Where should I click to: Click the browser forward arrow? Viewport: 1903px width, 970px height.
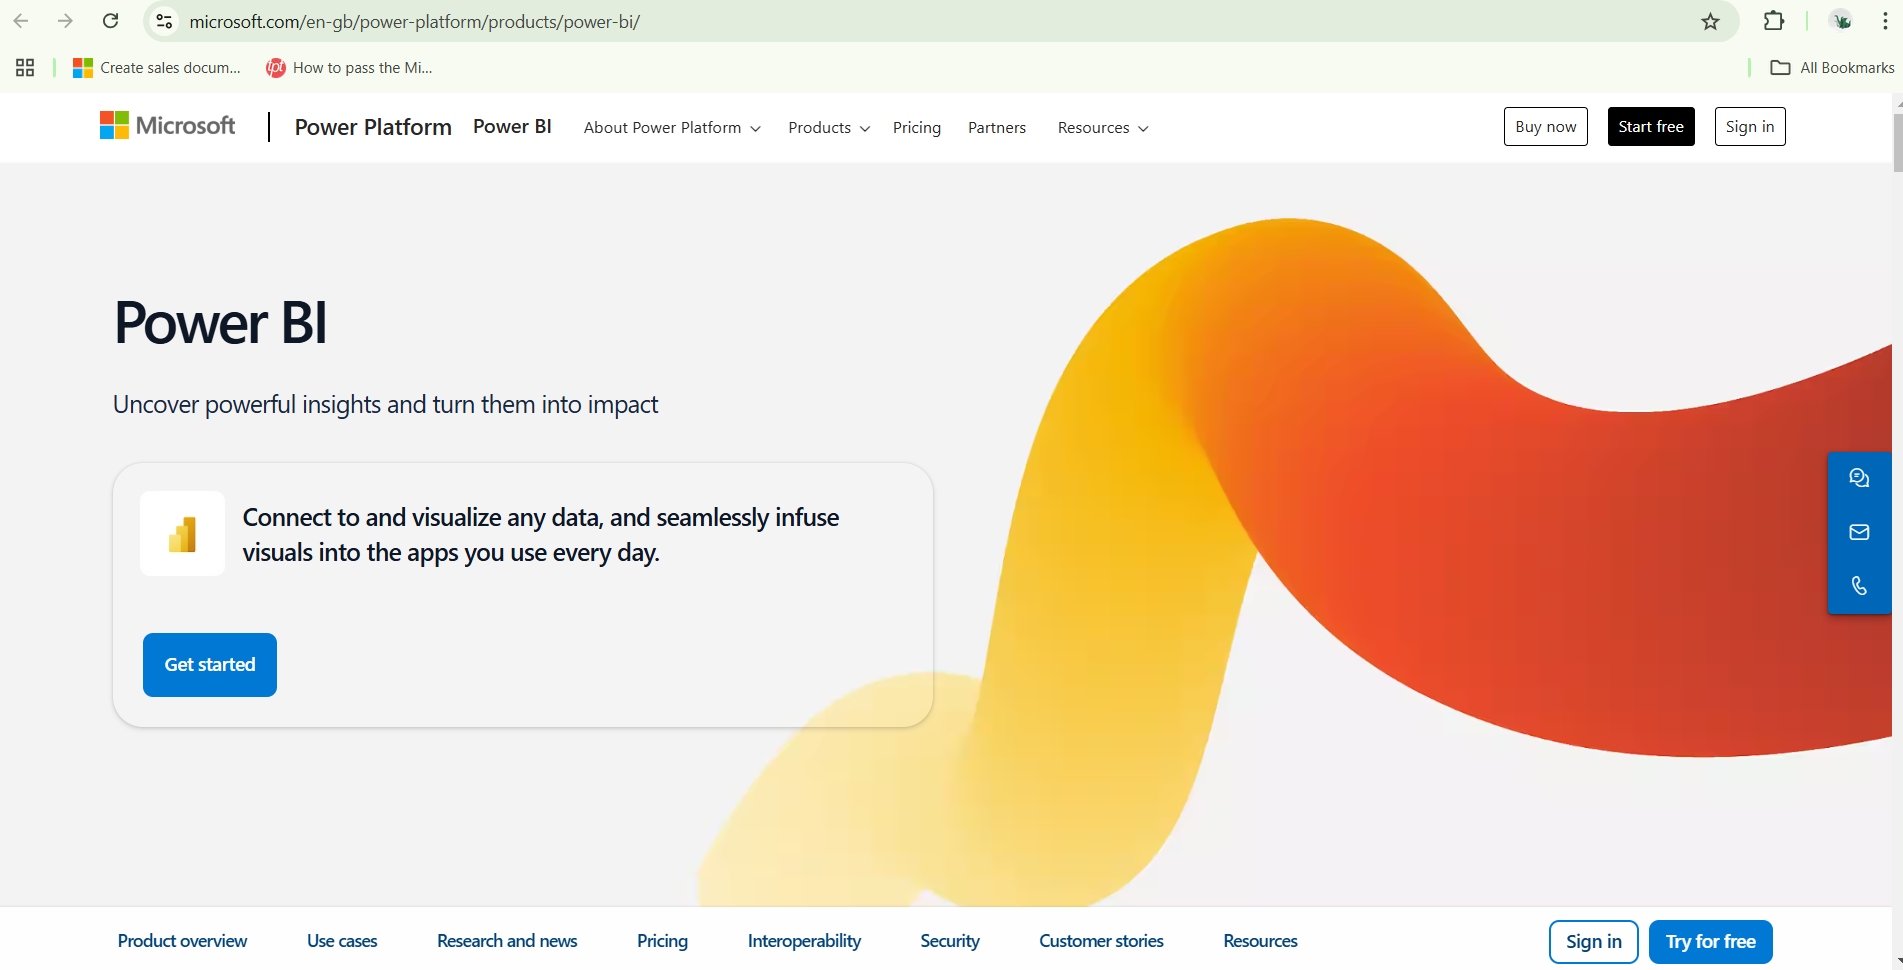tap(65, 21)
